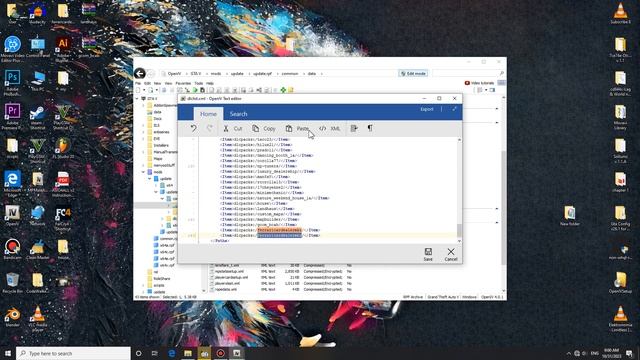Open the FL Studio 20 desktop icon

click(x=63, y=149)
